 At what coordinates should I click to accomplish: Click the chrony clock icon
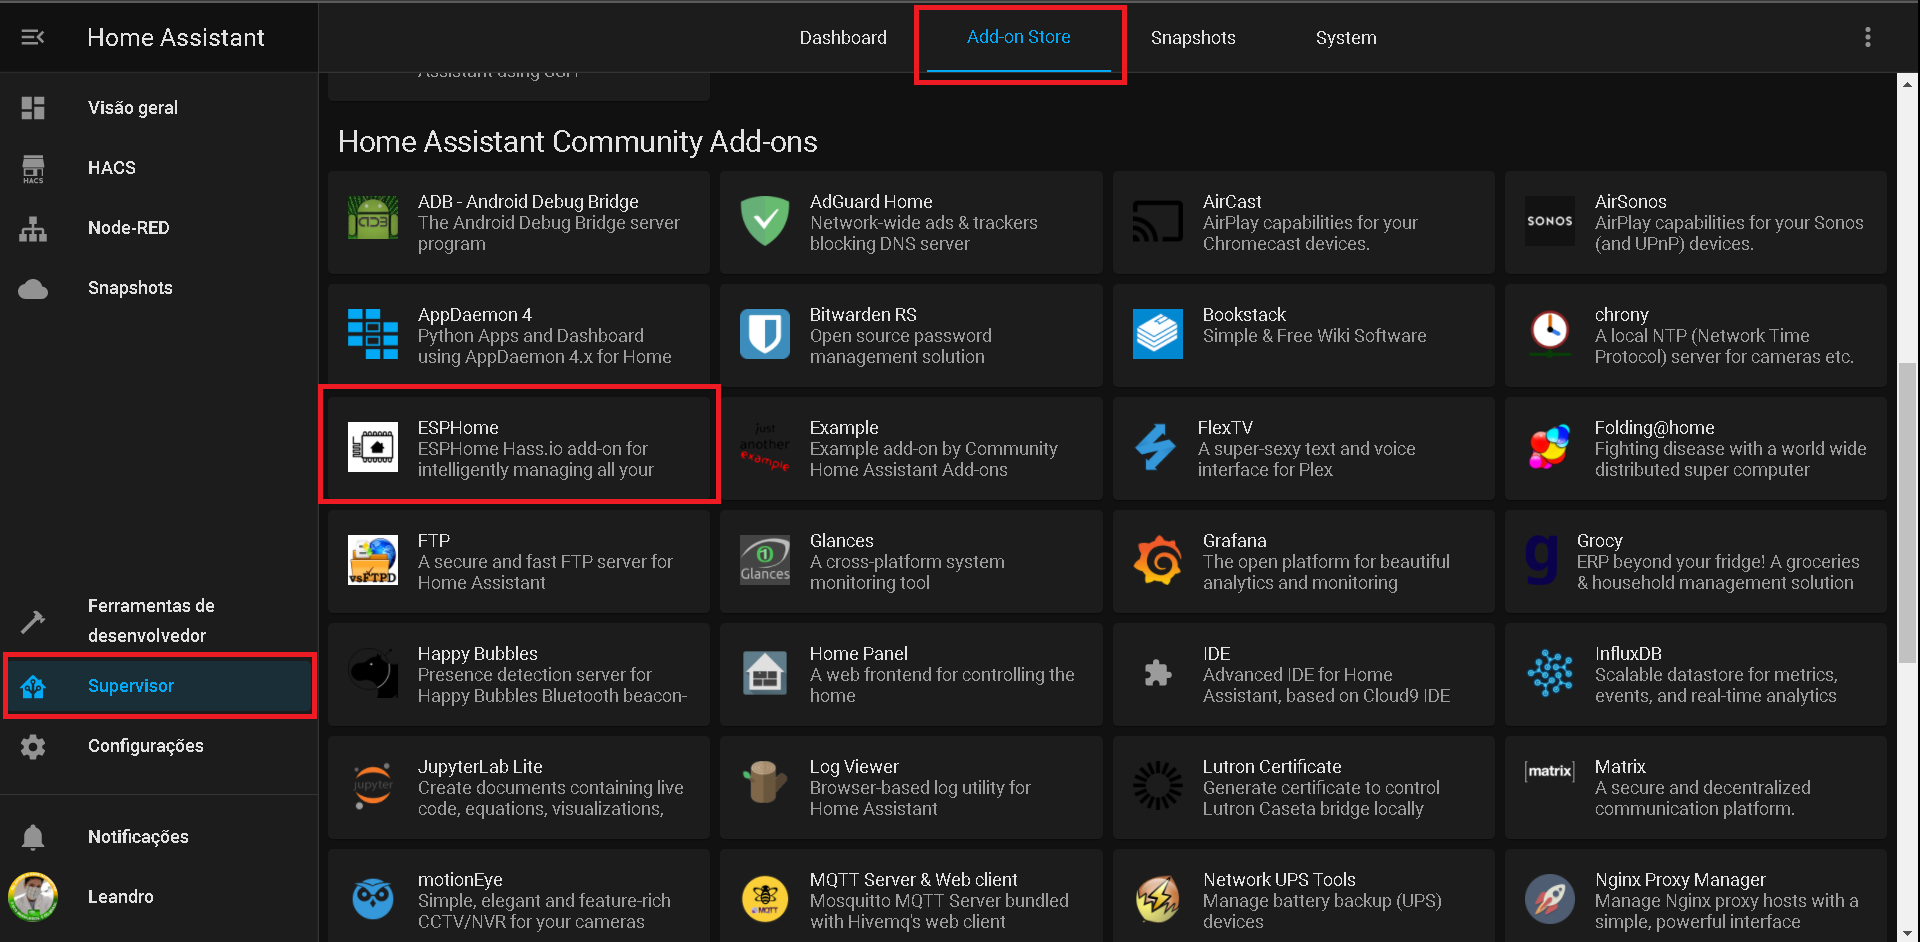pos(1550,335)
